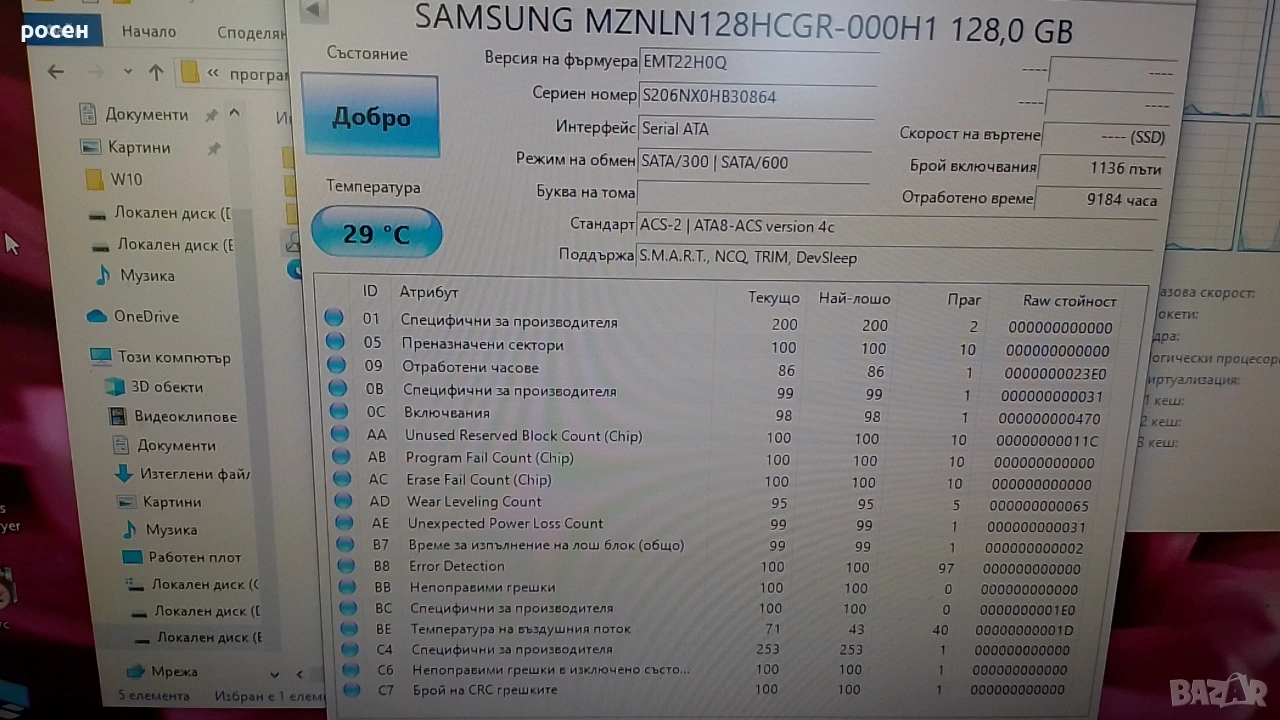Go back using Explorer's back arrow
The image size is (1280, 720).
[x=56, y=72]
